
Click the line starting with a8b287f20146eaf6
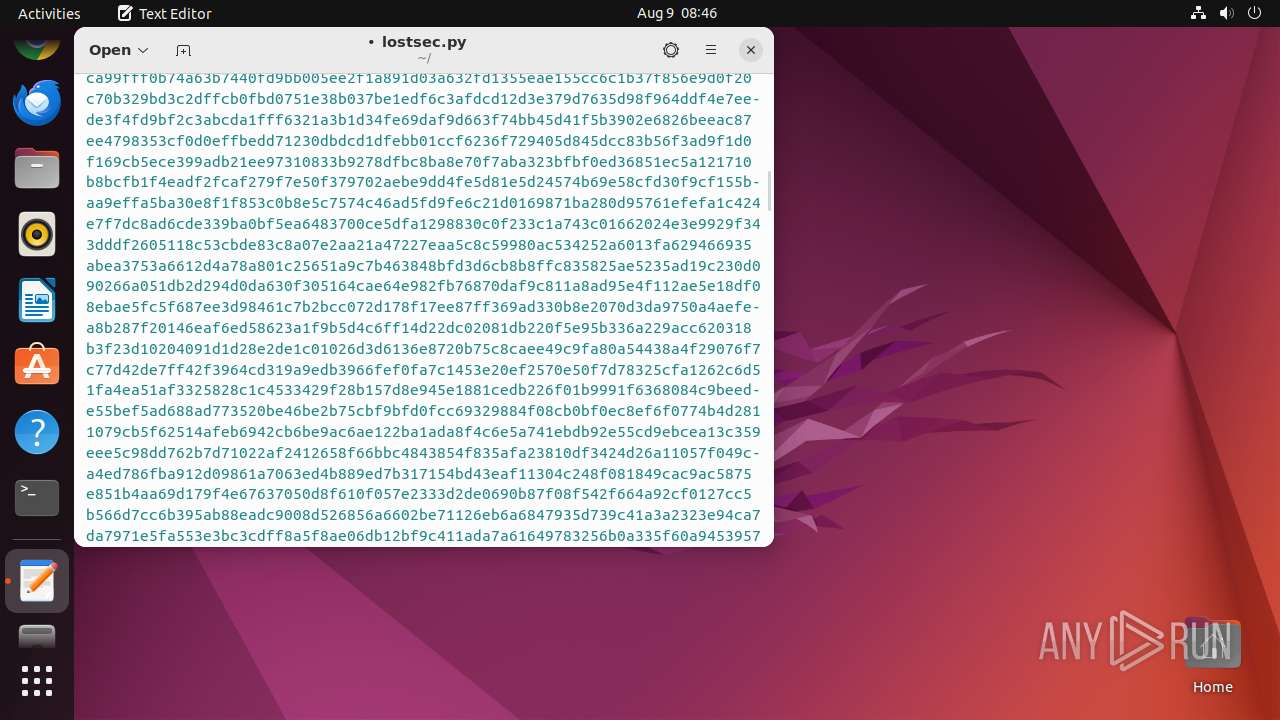pos(419,328)
